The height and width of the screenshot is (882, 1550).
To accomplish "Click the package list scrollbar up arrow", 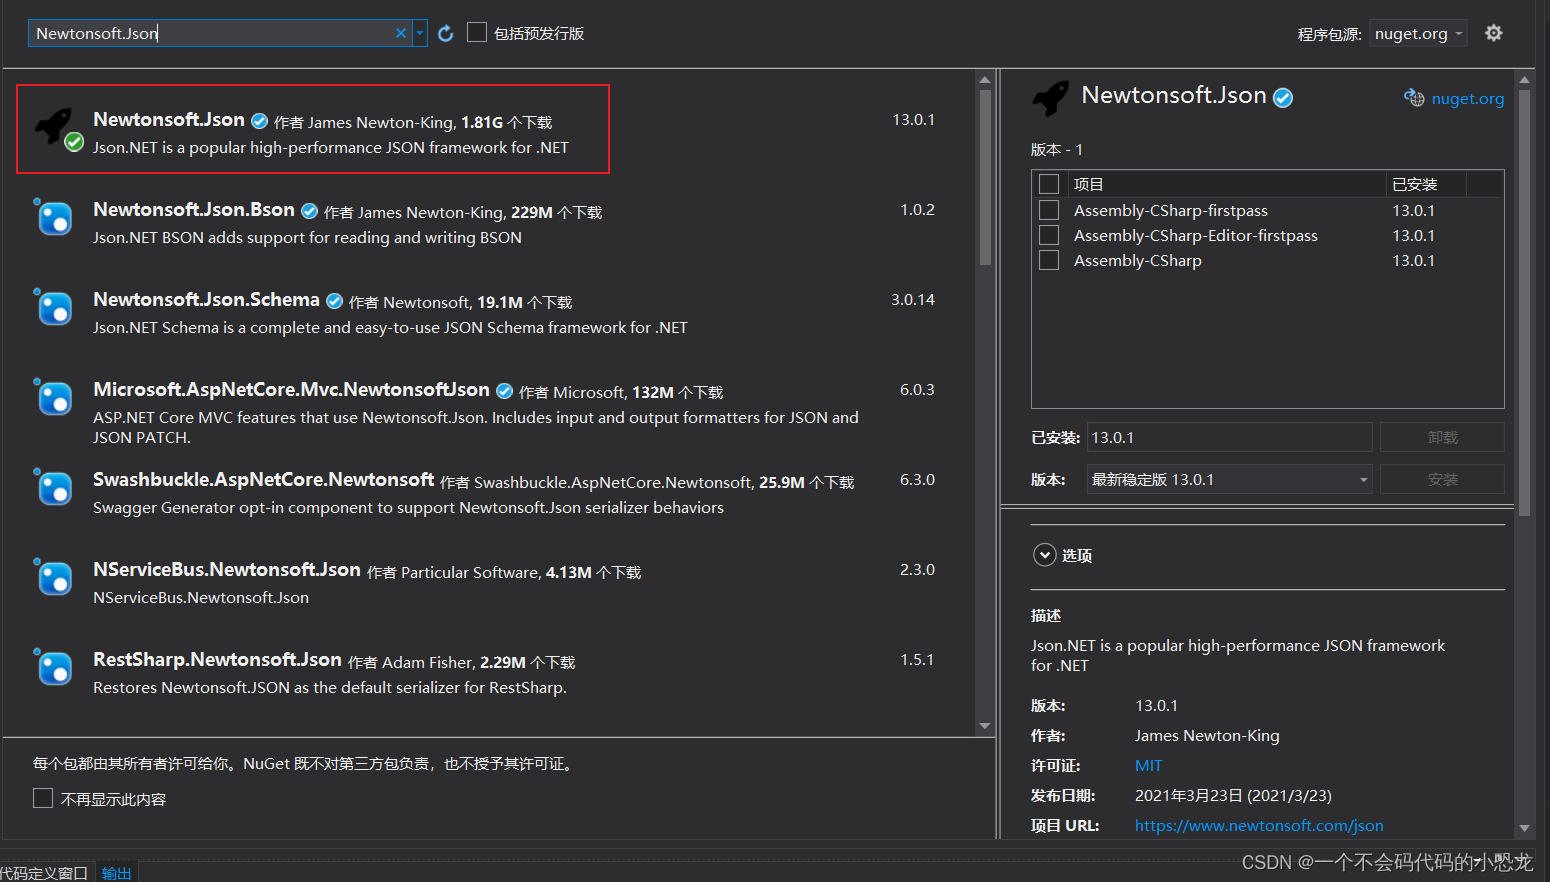I will click(x=985, y=79).
